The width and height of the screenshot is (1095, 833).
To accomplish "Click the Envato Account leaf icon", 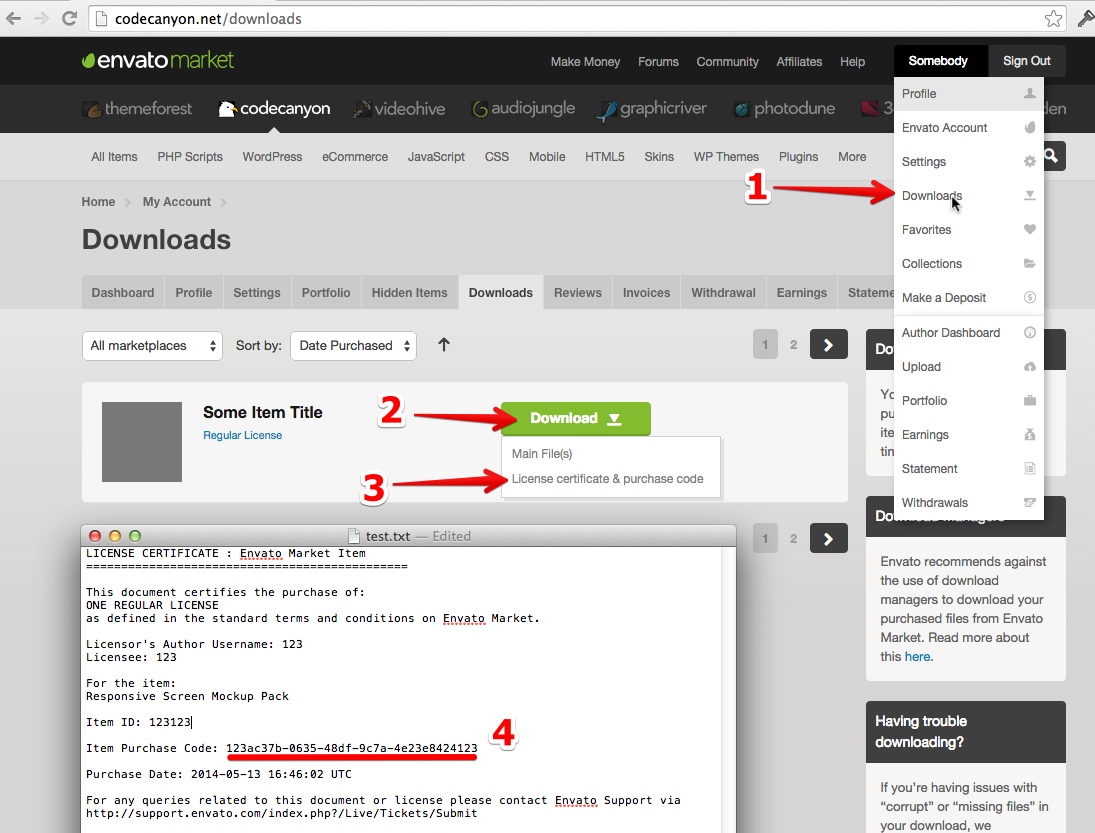I will pyautogui.click(x=1029, y=127).
